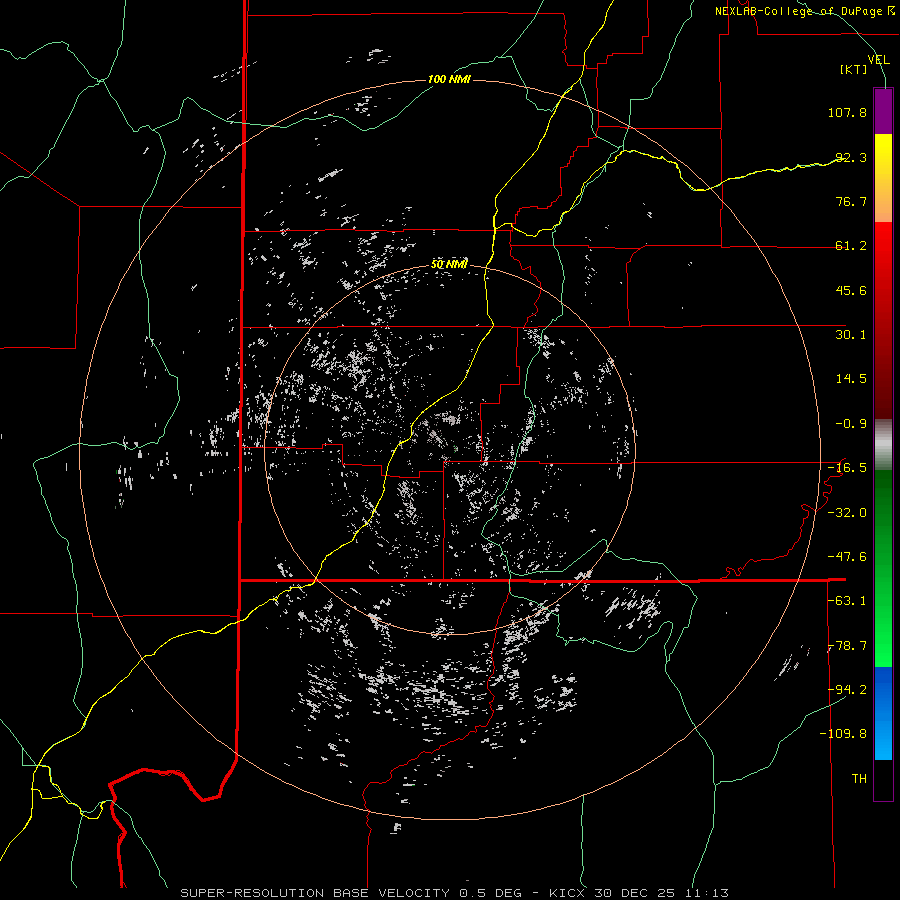Click the NEXLAB-College of DuPage credit text
The image size is (900, 900).
(805, 11)
